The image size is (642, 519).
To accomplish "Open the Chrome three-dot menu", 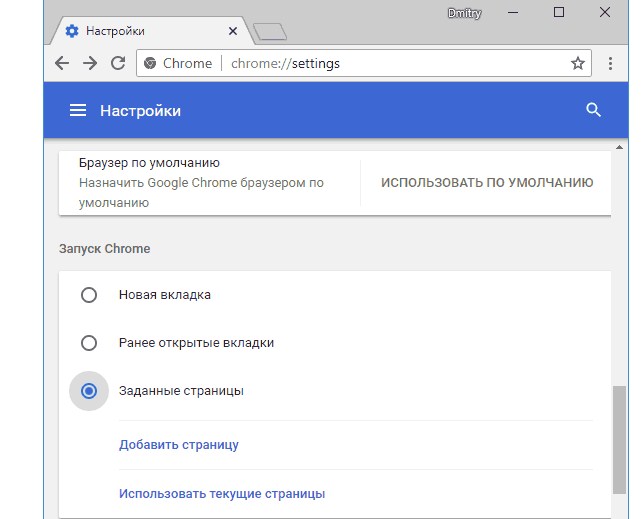I will coord(610,63).
